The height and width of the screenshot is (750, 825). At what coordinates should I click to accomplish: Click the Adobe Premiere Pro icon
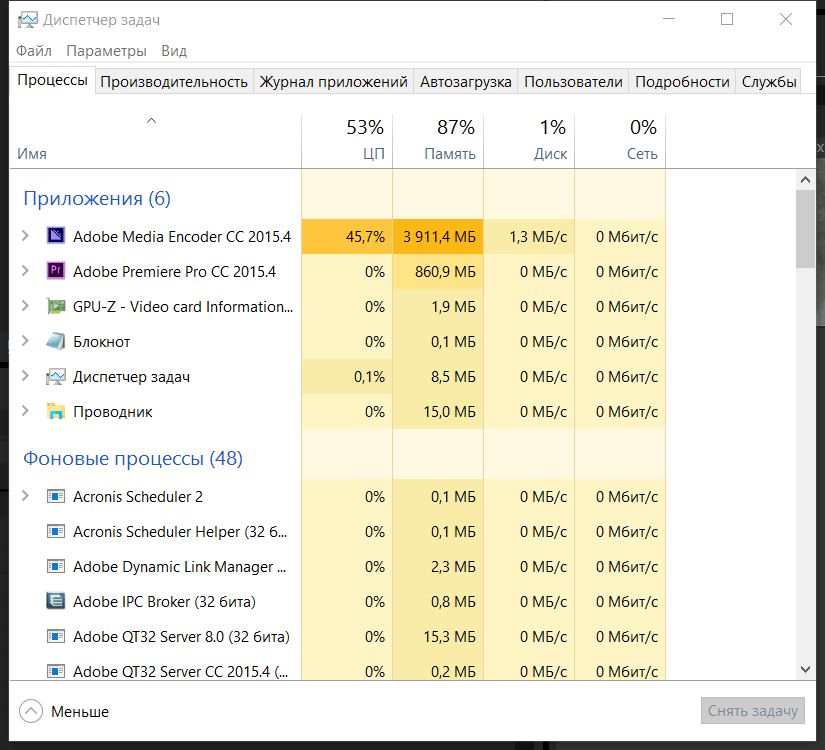(x=56, y=272)
